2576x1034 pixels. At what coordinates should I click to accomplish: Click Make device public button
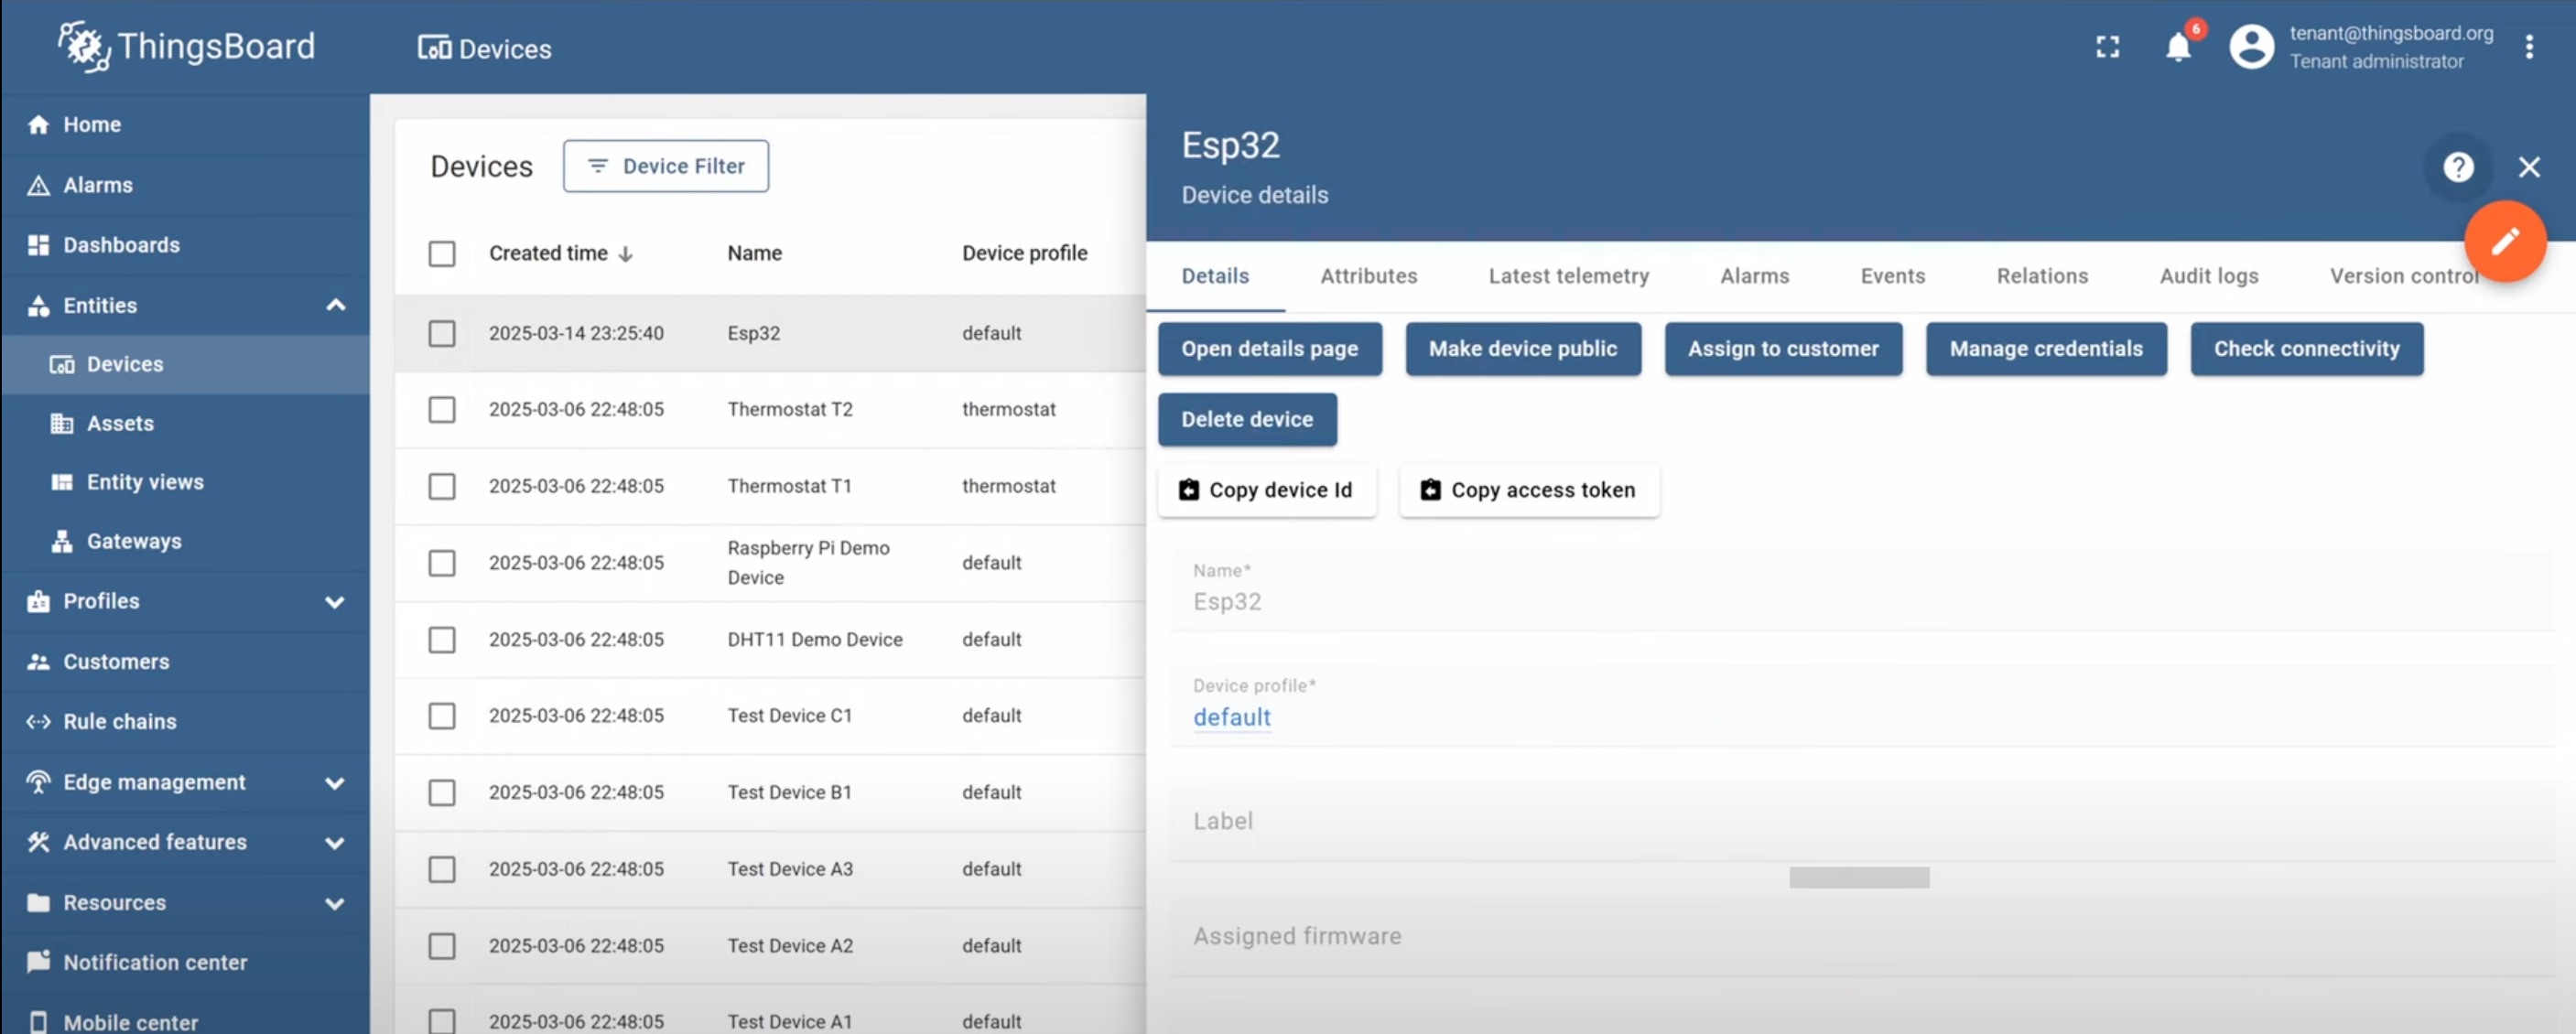1523,349
